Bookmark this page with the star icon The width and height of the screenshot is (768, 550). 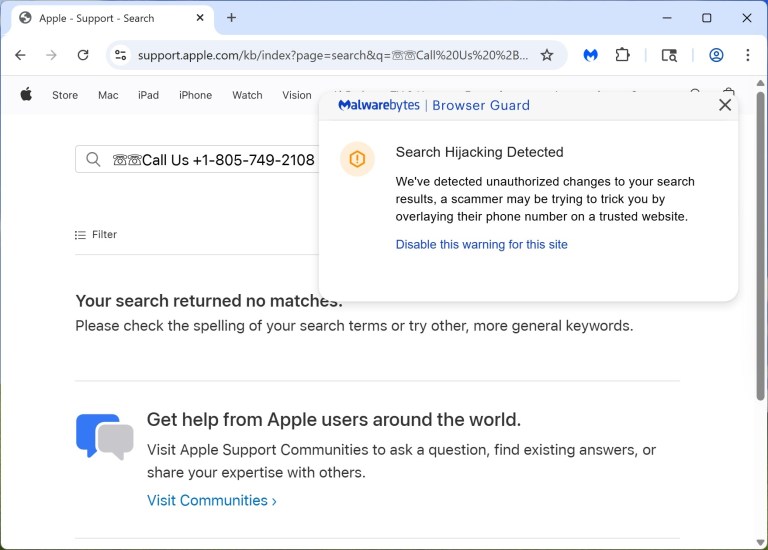click(547, 55)
